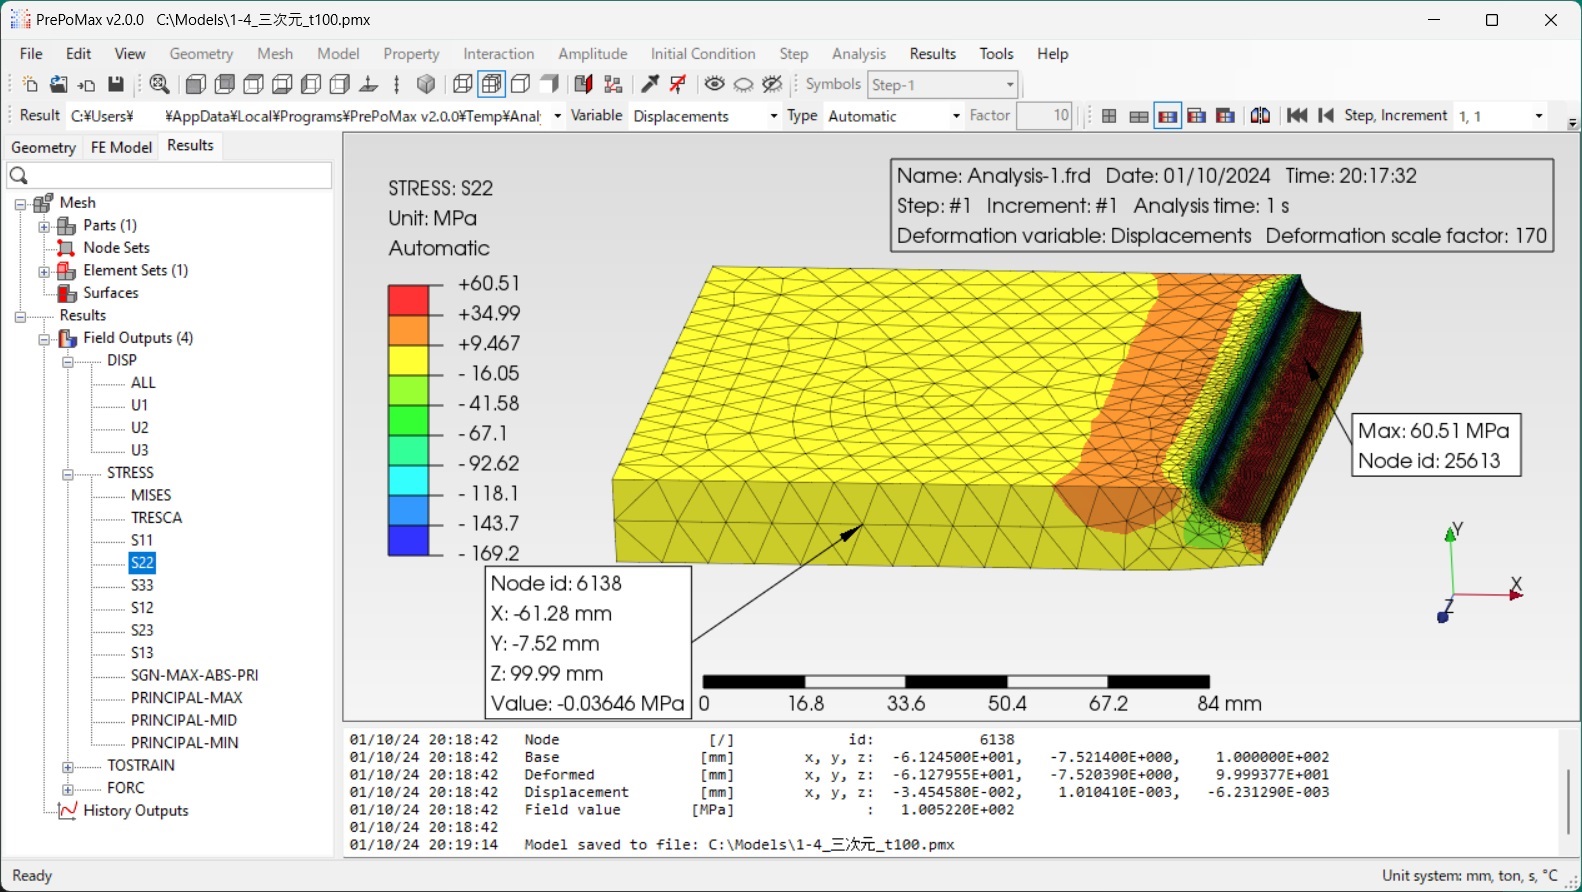Viewport: 1582px width, 892px height.
Task: Click the Open file icon
Action: (58, 84)
